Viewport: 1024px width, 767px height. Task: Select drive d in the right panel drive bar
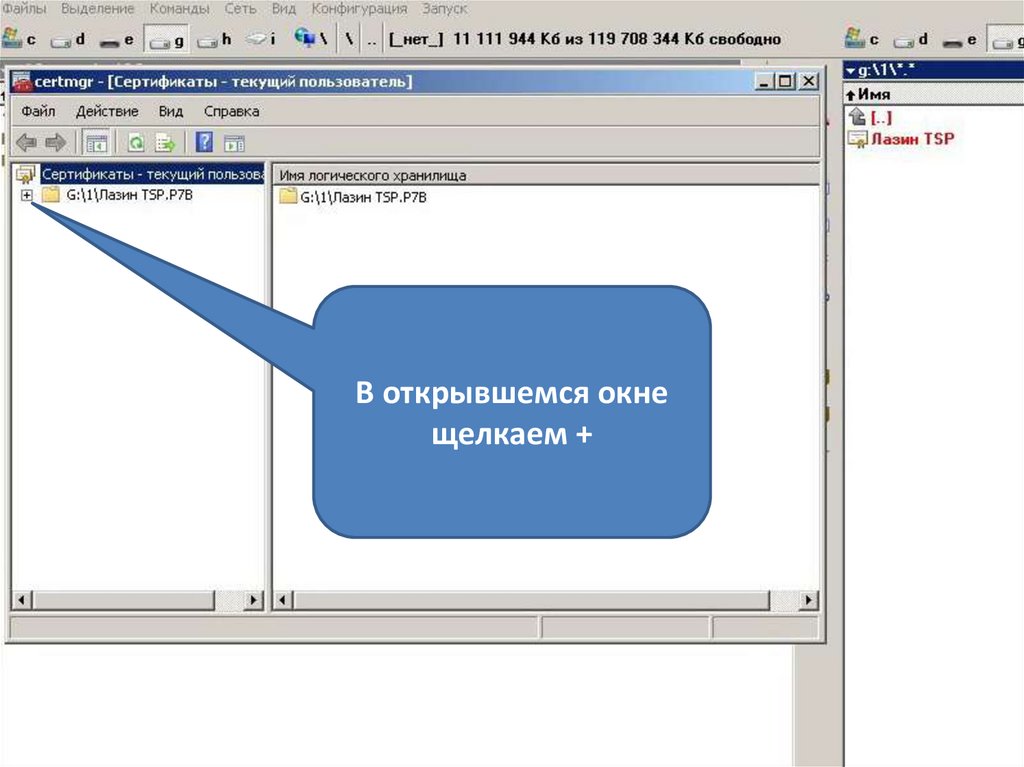(910, 39)
